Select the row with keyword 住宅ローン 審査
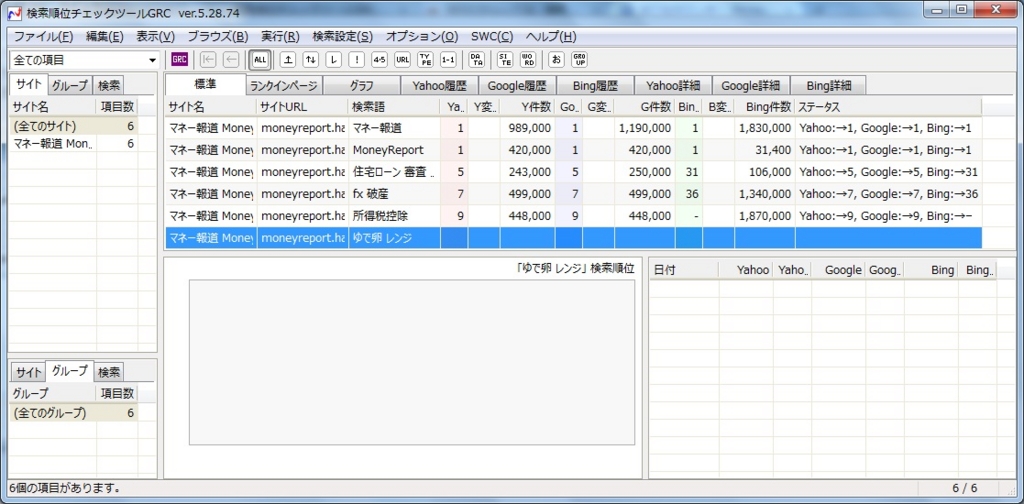The image size is (1024, 504). coord(573,172)
